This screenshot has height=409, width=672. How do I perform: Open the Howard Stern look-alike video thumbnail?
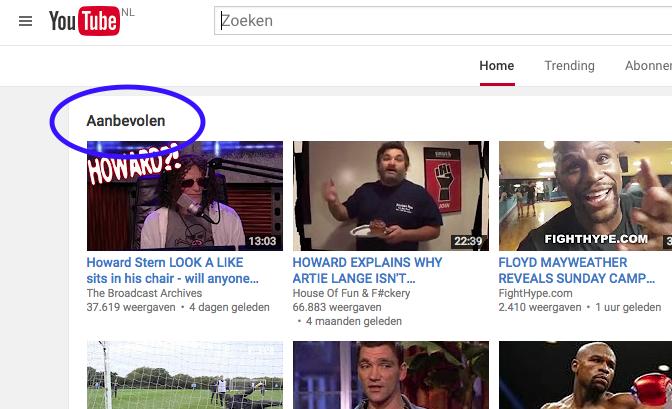tap(185, 196)
